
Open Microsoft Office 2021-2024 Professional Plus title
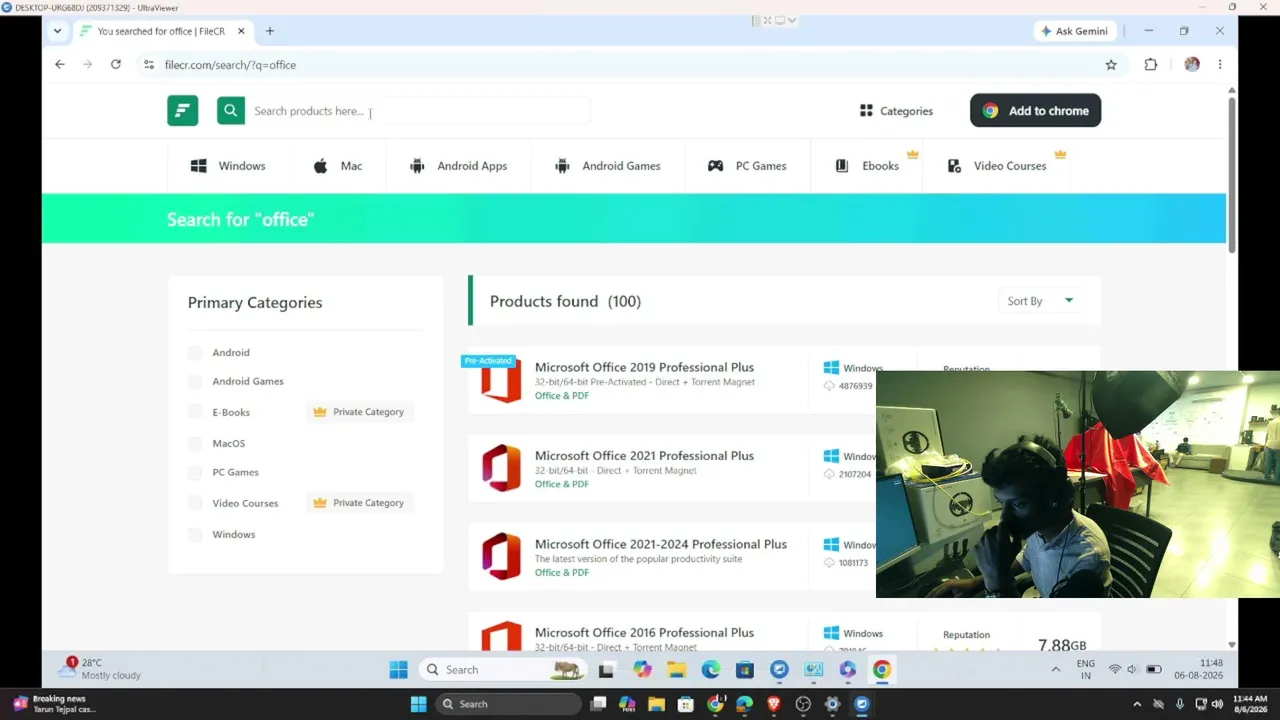661,544
